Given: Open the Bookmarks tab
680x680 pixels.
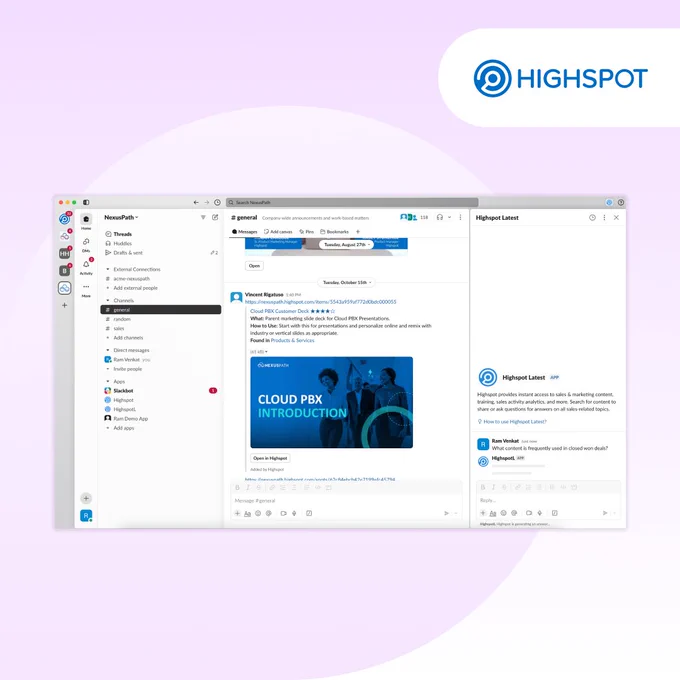Looking at the screenshot, I should [334, 232].
